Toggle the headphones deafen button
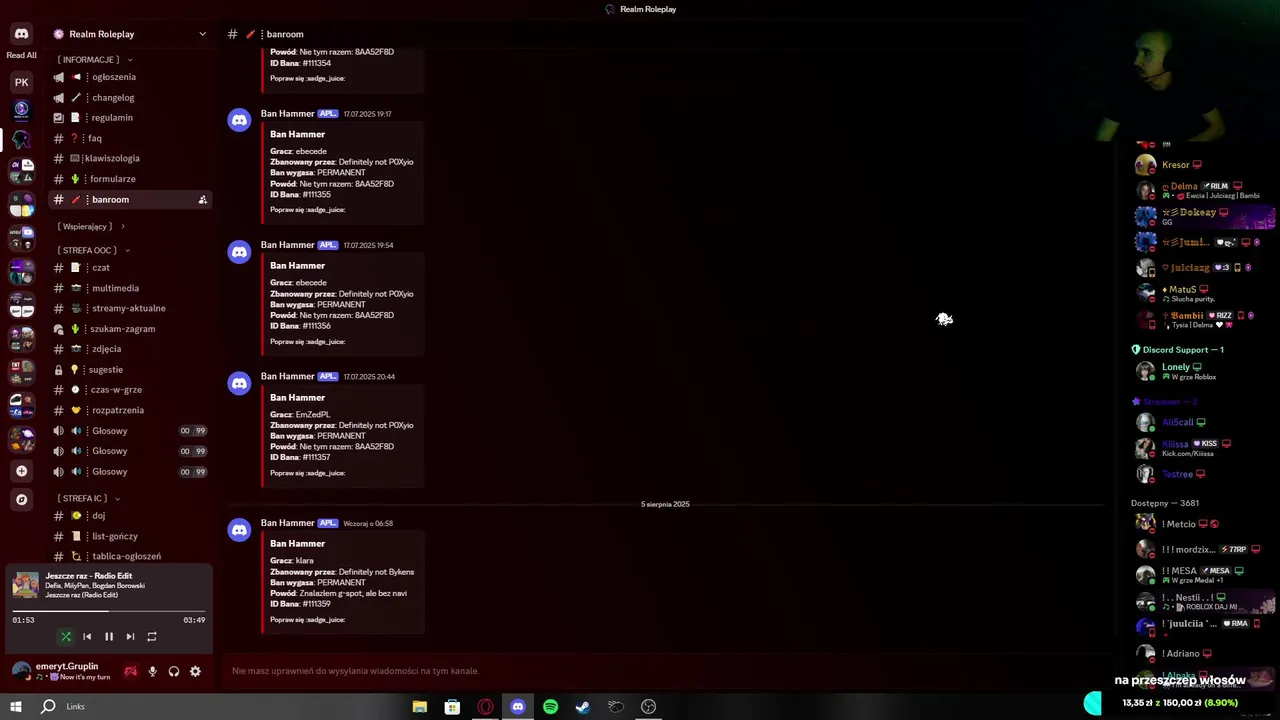Viewport: 1280px width, 720px height. tap(174, 672)
